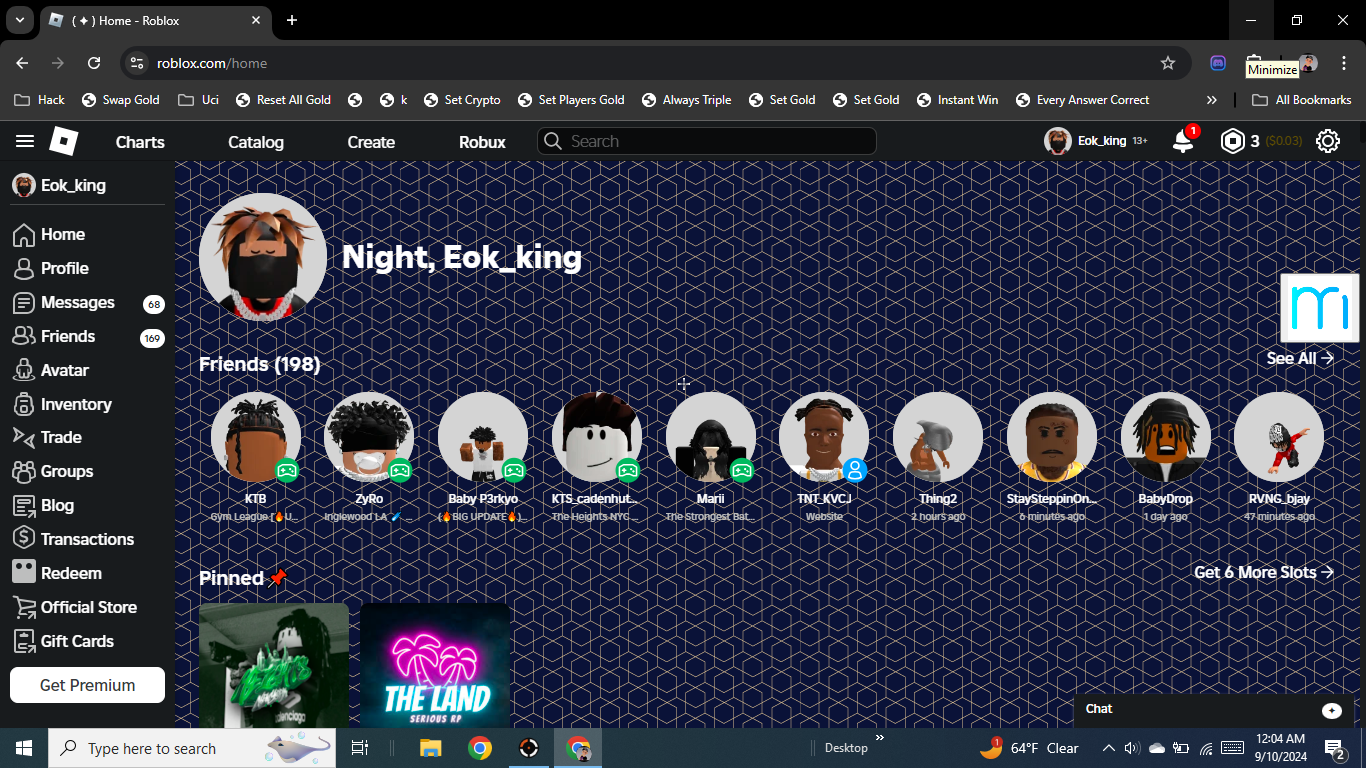Bookmark this page with the star icon

1168,63
